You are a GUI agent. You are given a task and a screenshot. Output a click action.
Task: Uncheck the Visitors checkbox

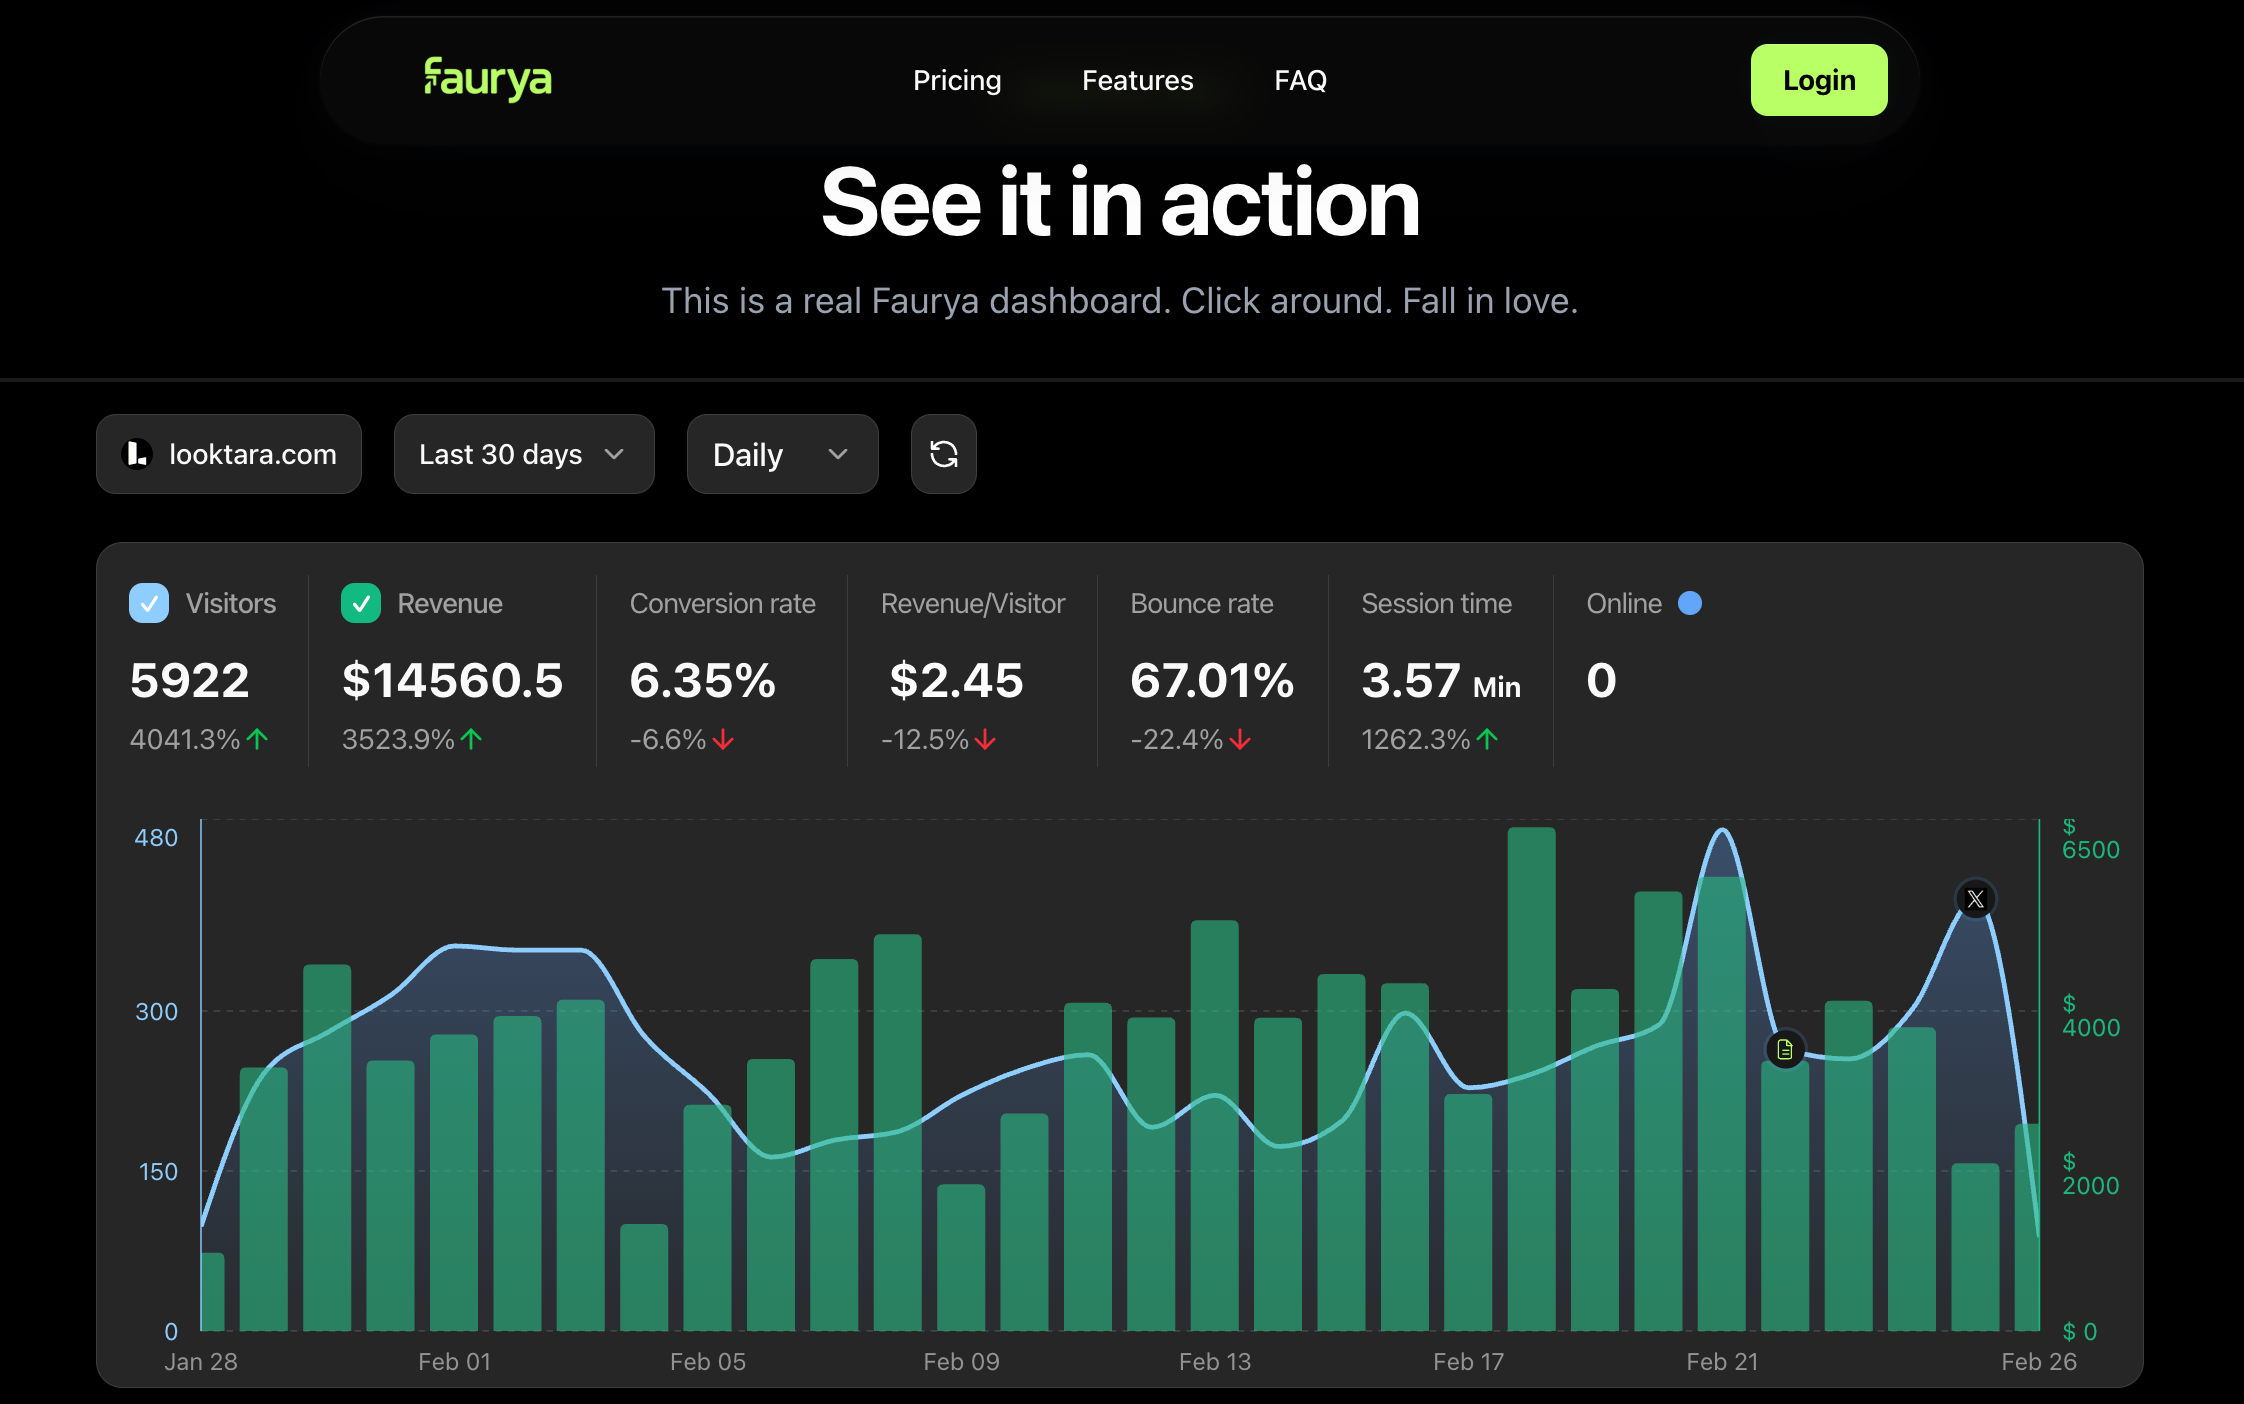[149, 603]
